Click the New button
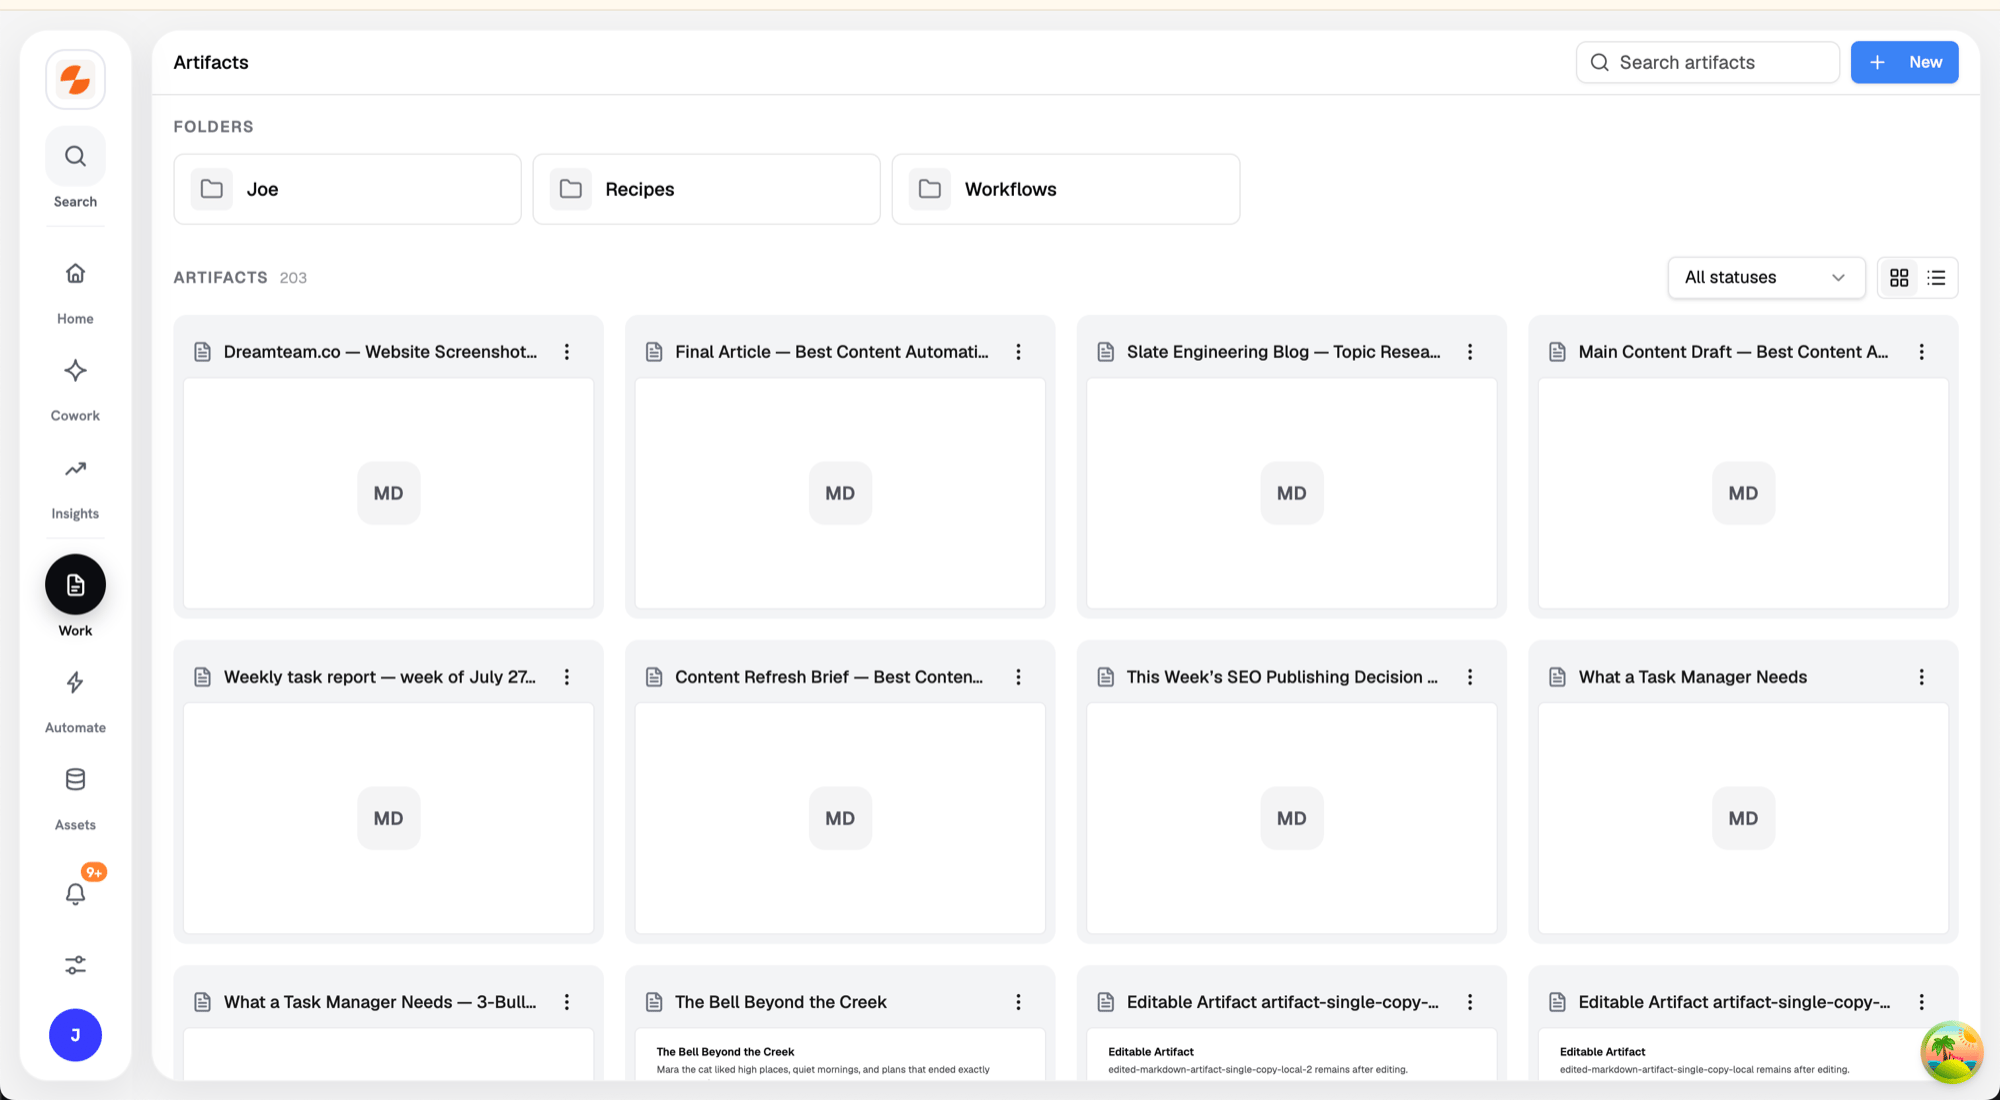Screen dimensions: 2000x1100 click(x=1904, y=62)
